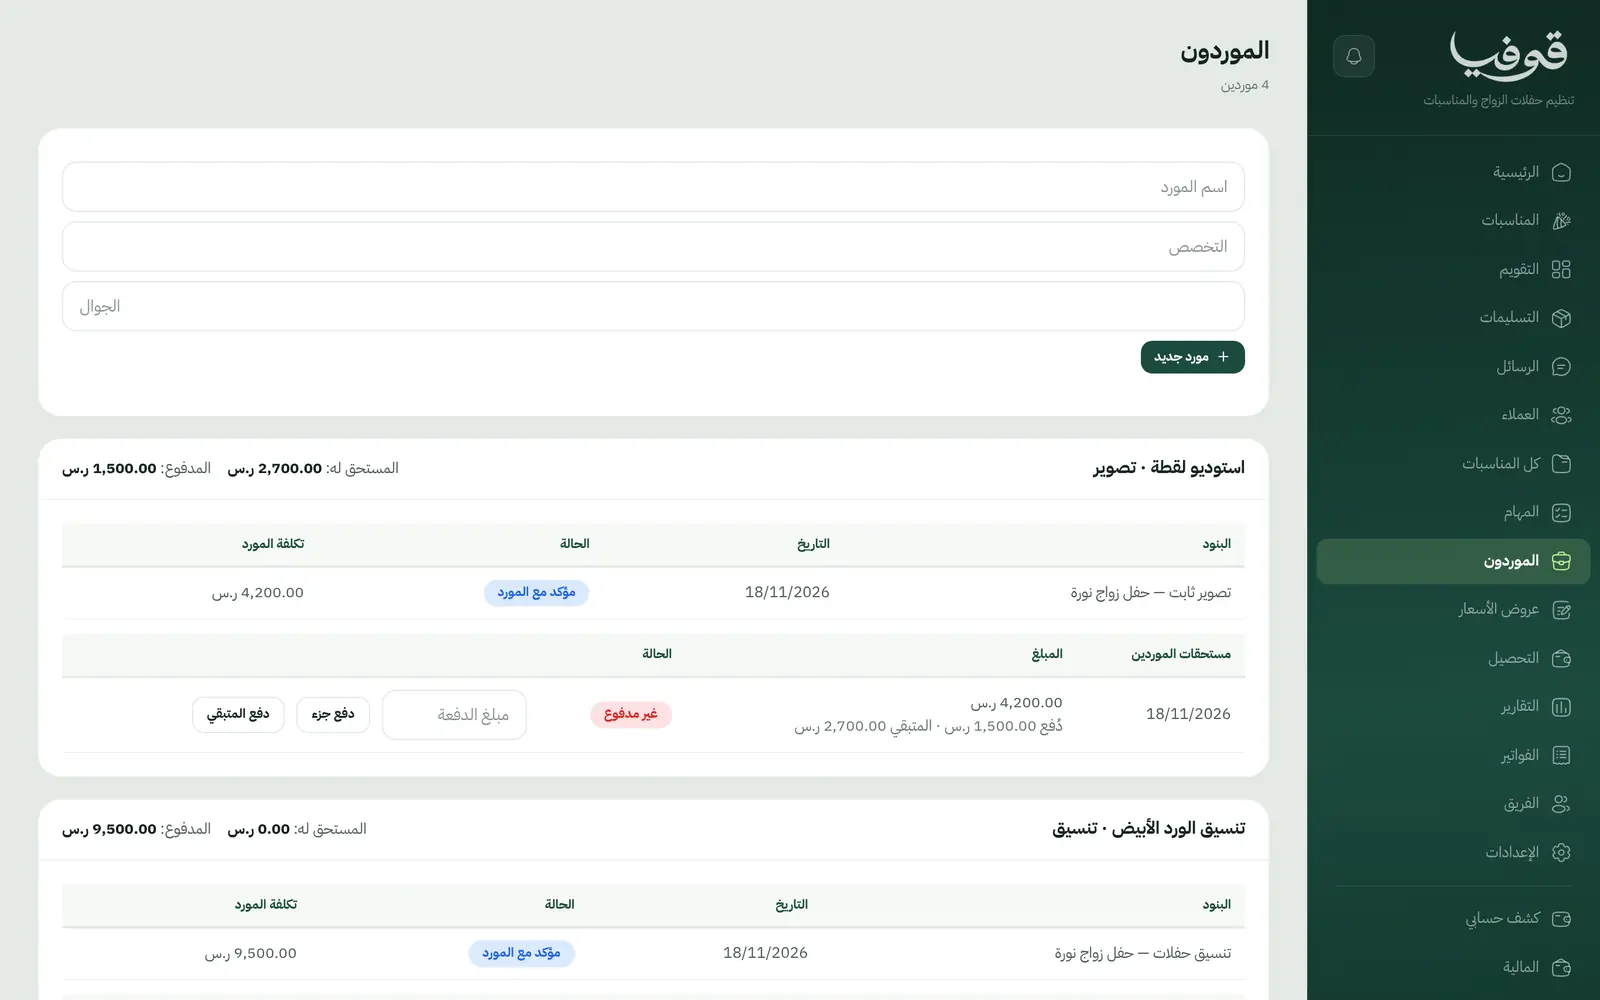Click the مورد جديد button
Image resolution: width=1600 pixels, height=1000 pixels.
tap(1192, 357)
